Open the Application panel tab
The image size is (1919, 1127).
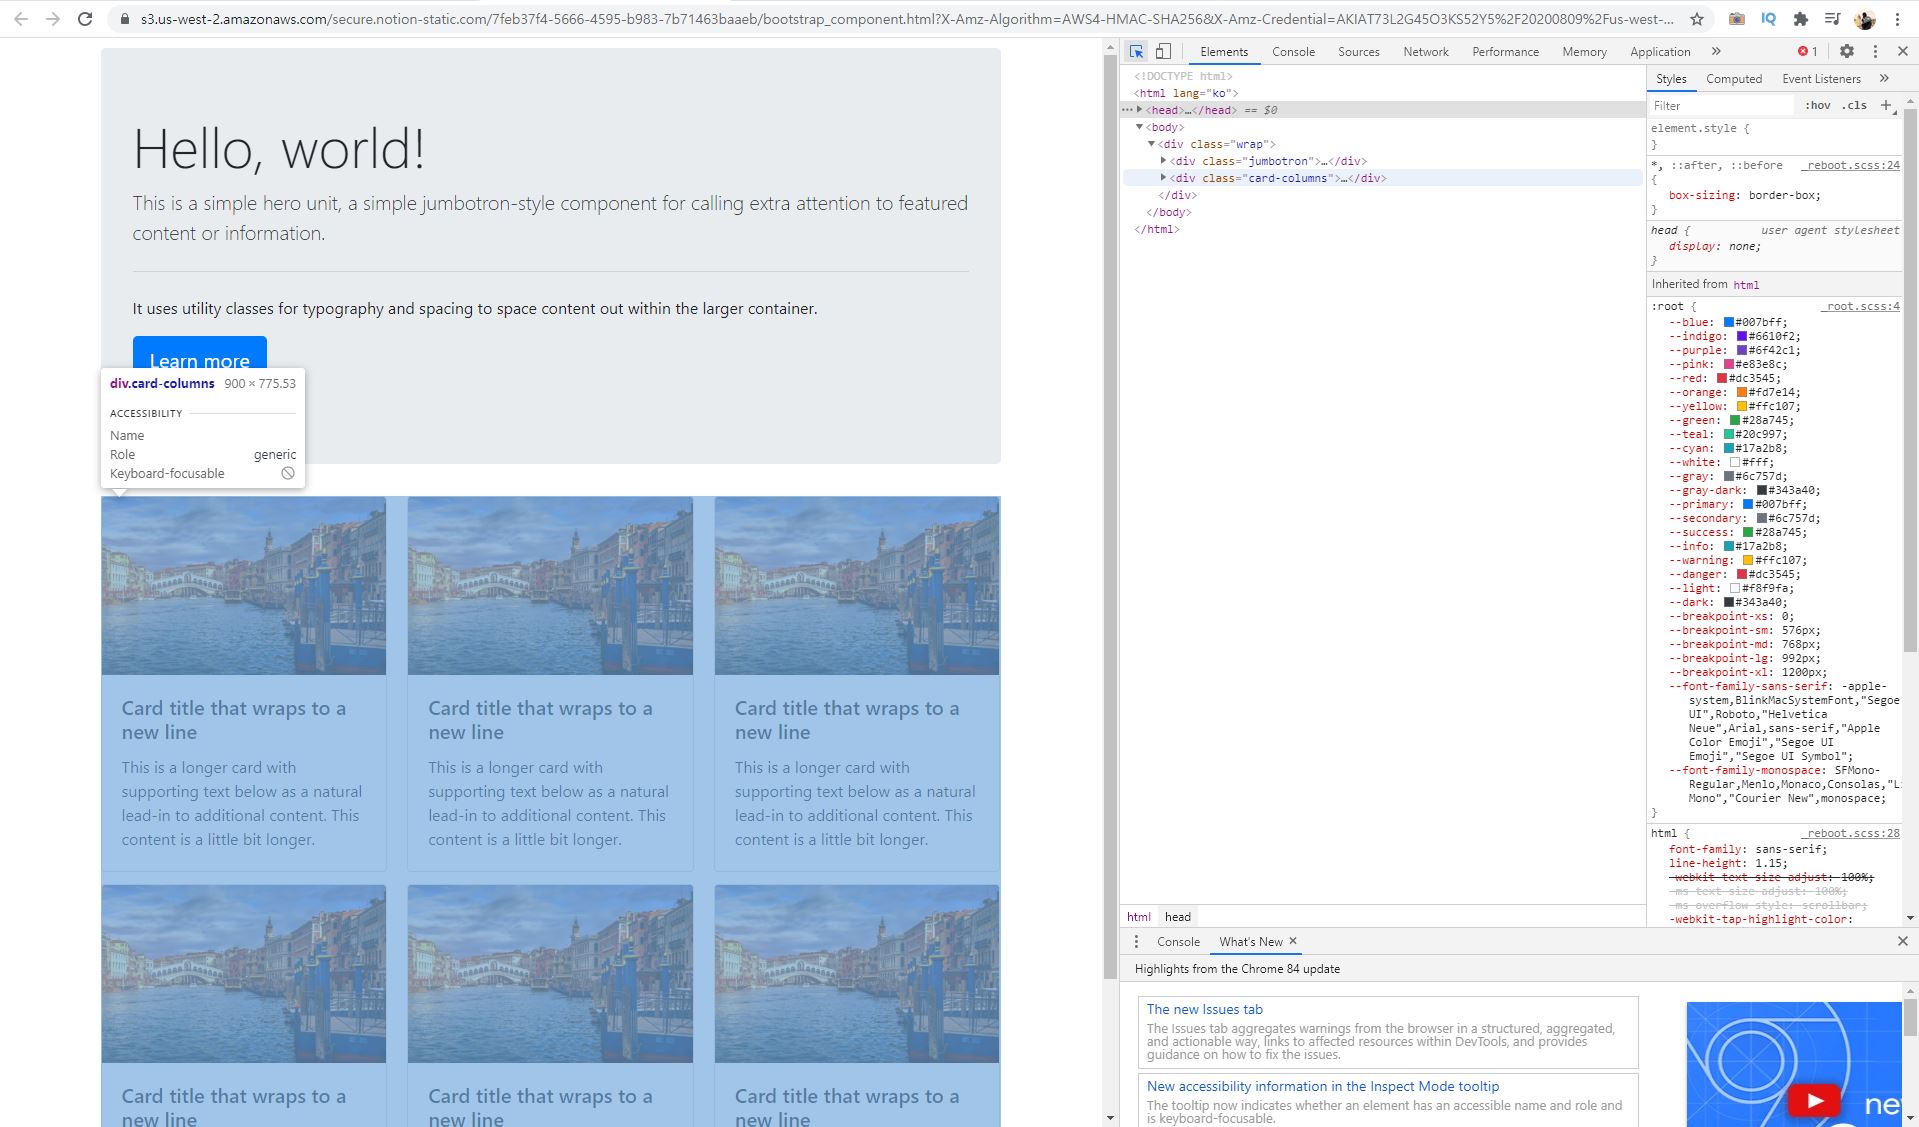pyautogui.click(x=1660, y=51)
